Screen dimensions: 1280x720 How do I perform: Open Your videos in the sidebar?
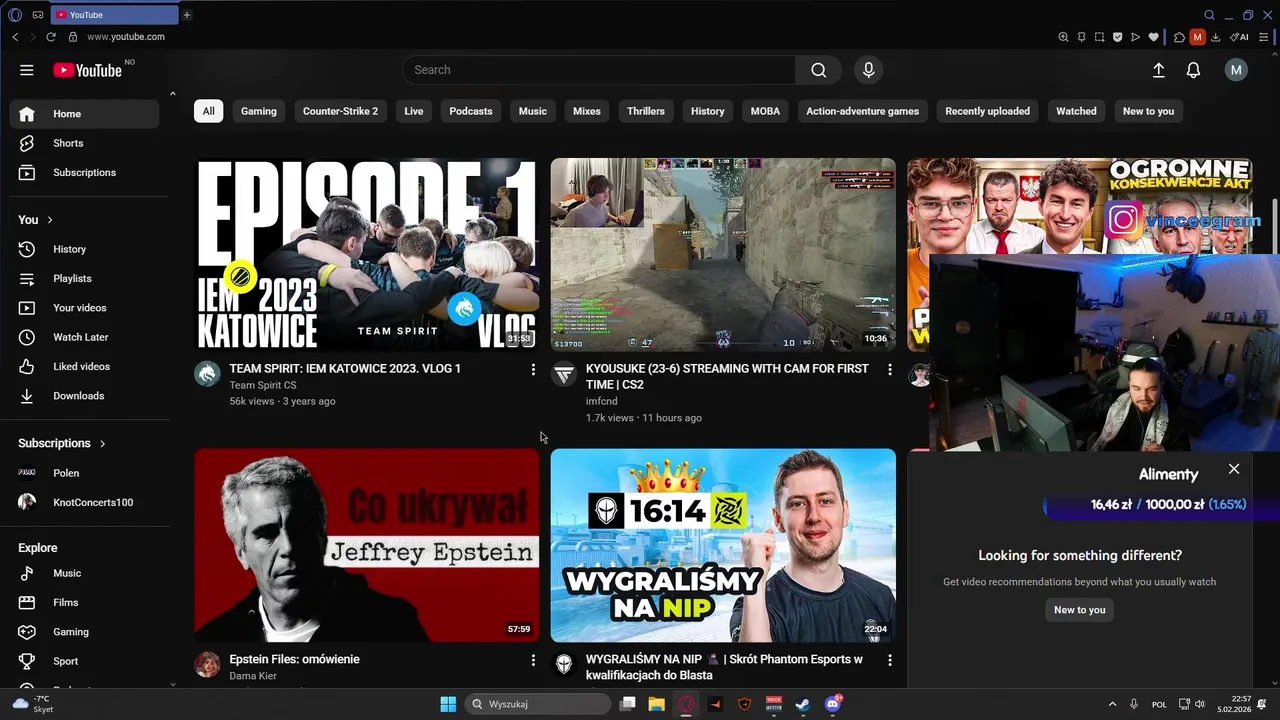click(84, 308)
